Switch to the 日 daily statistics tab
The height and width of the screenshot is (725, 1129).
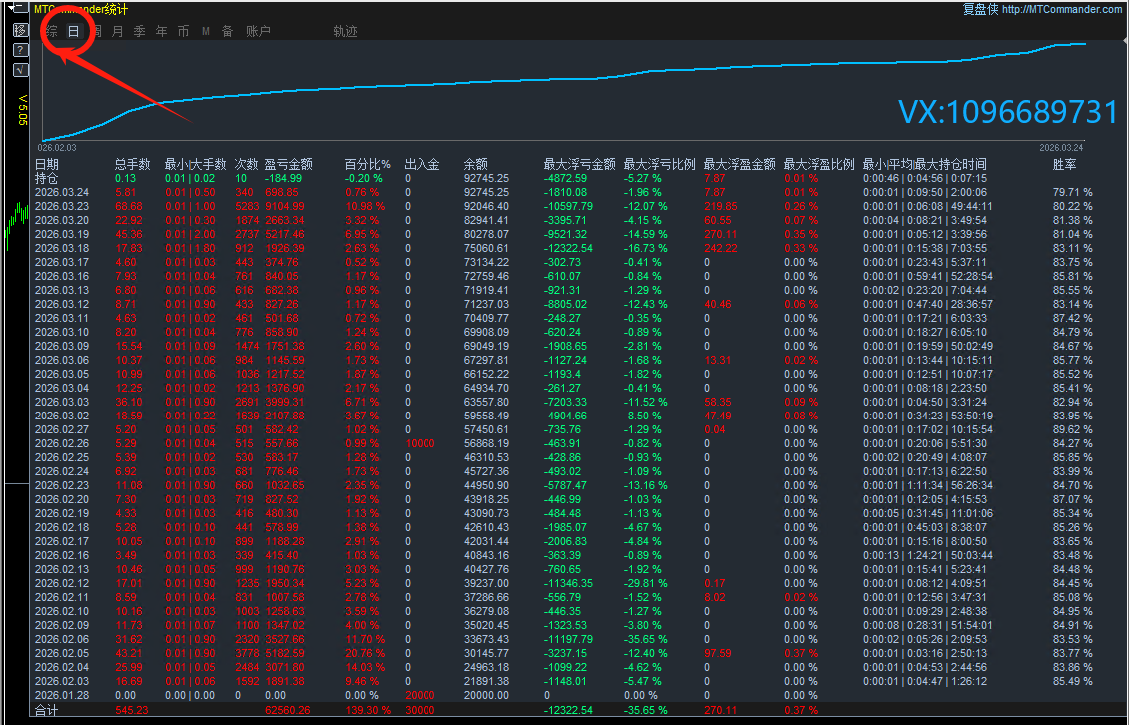pos(73,31)
